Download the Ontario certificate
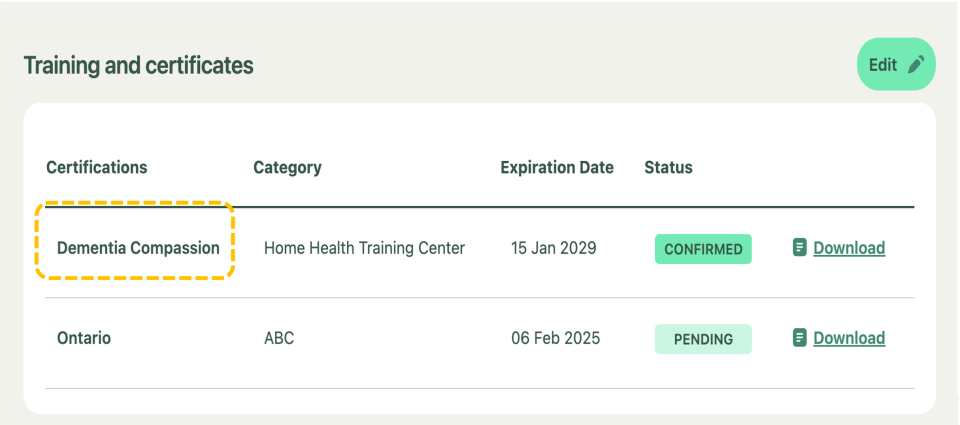960x425 pixels. [x=848, y=338]
